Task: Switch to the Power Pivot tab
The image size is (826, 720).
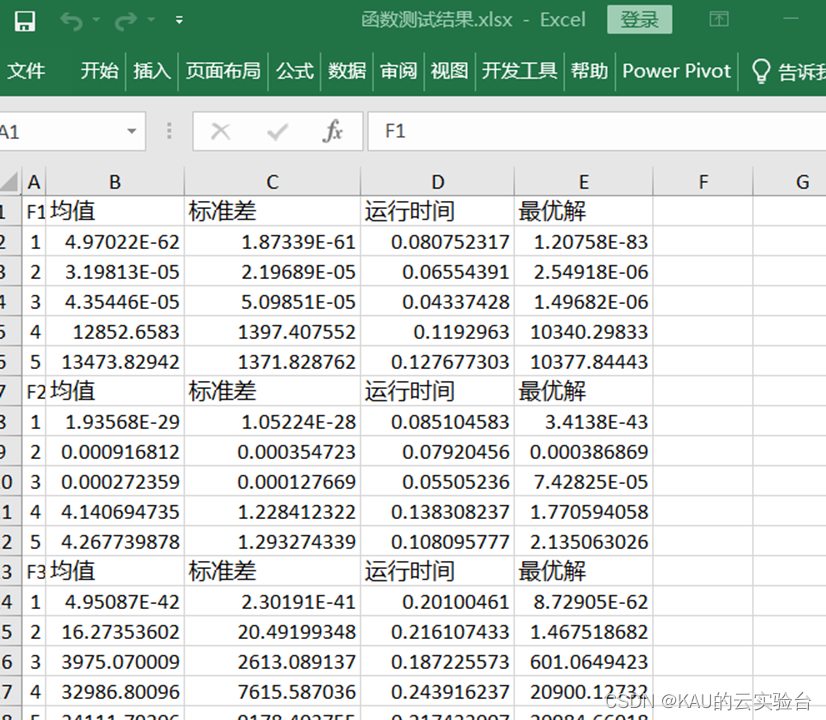Action: click(676, 71)
